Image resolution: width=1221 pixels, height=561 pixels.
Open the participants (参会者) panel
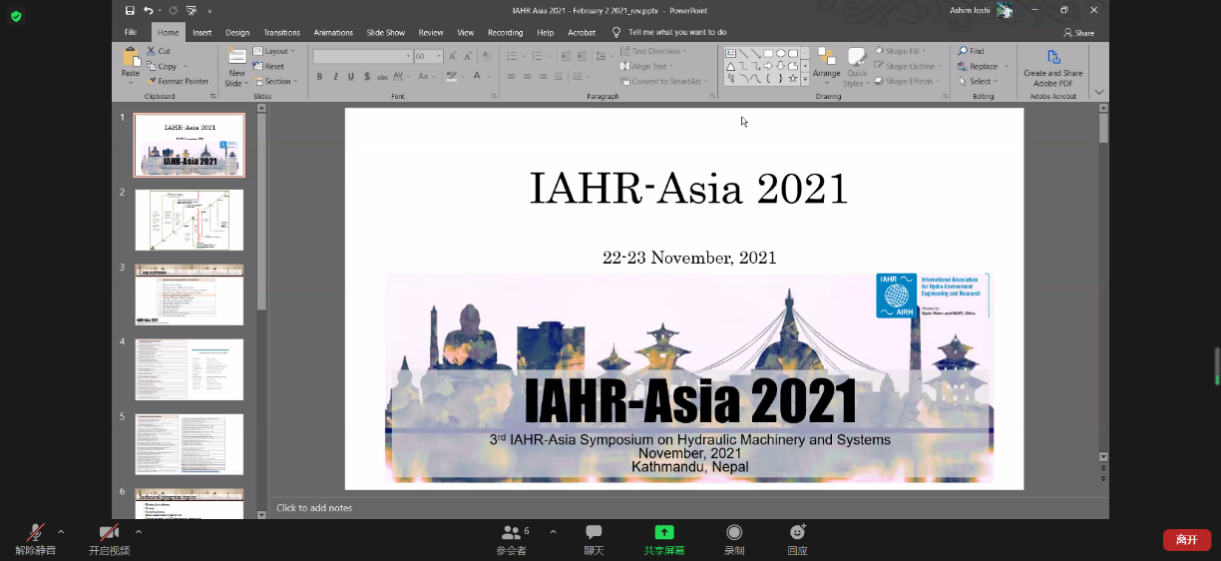(x=512, y=533)
